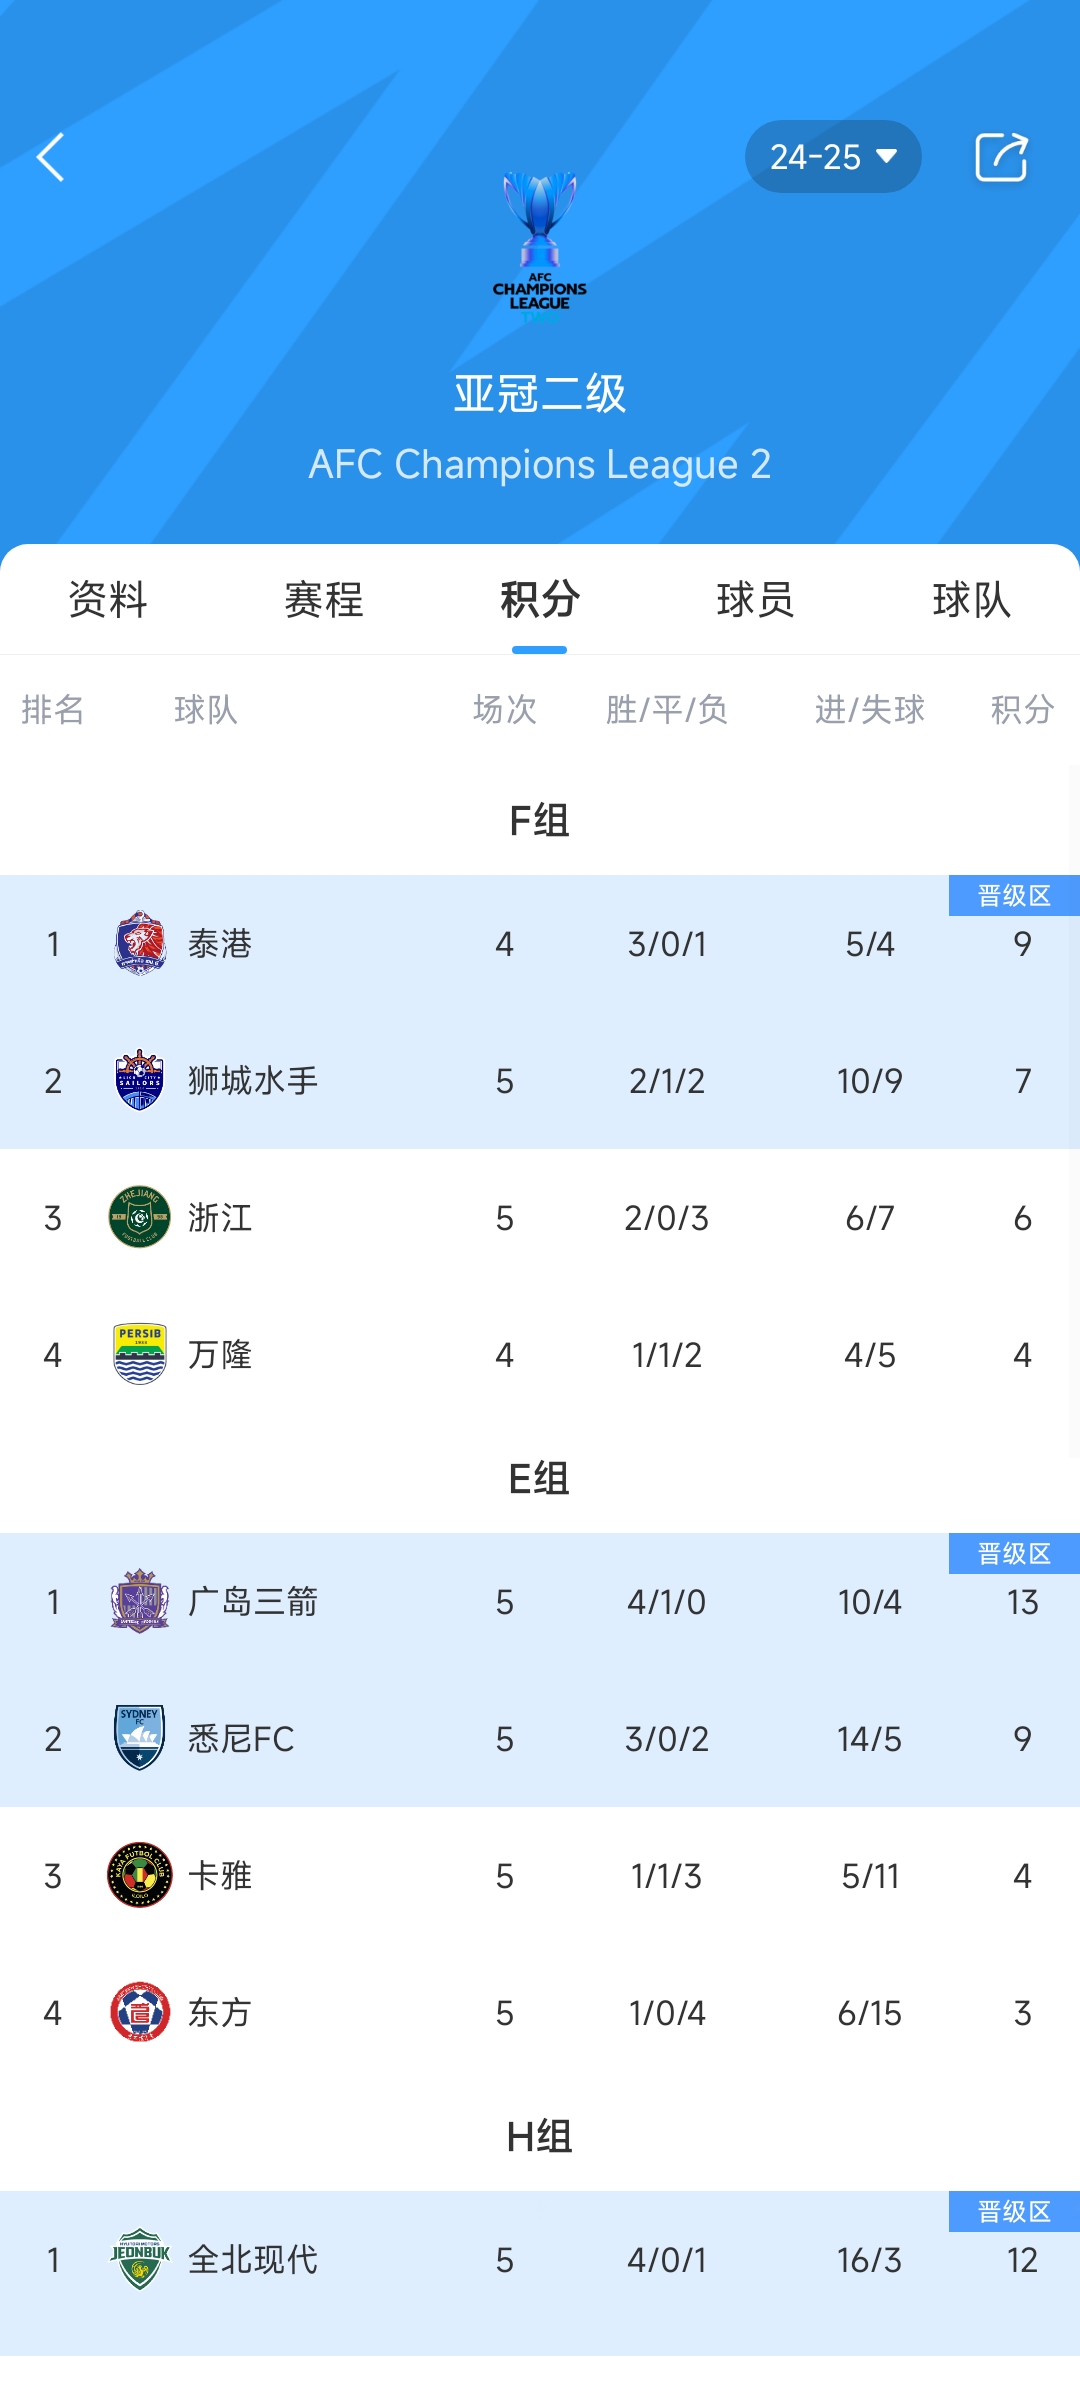This screenshot has width=1080, height=2400.
Task: Tap the E组 group header
Action: (x=539, y=1478)
